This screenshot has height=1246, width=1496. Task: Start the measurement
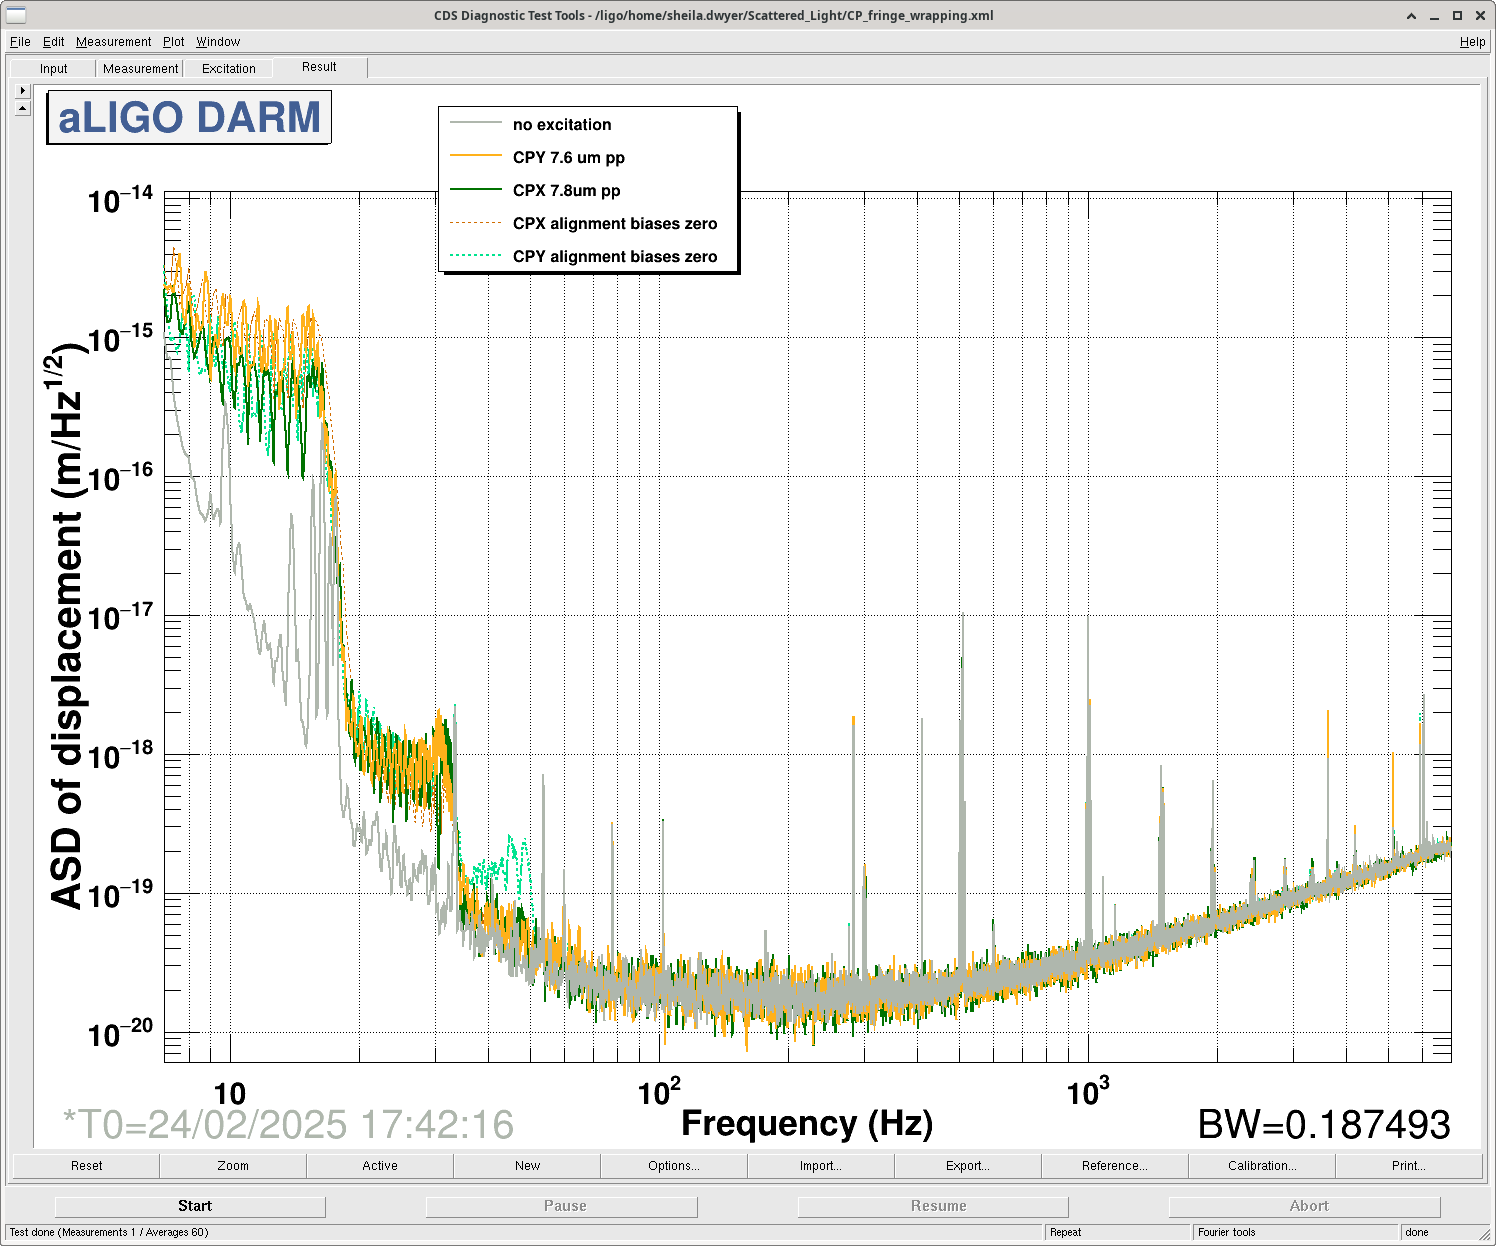(x=190, y=1207)
